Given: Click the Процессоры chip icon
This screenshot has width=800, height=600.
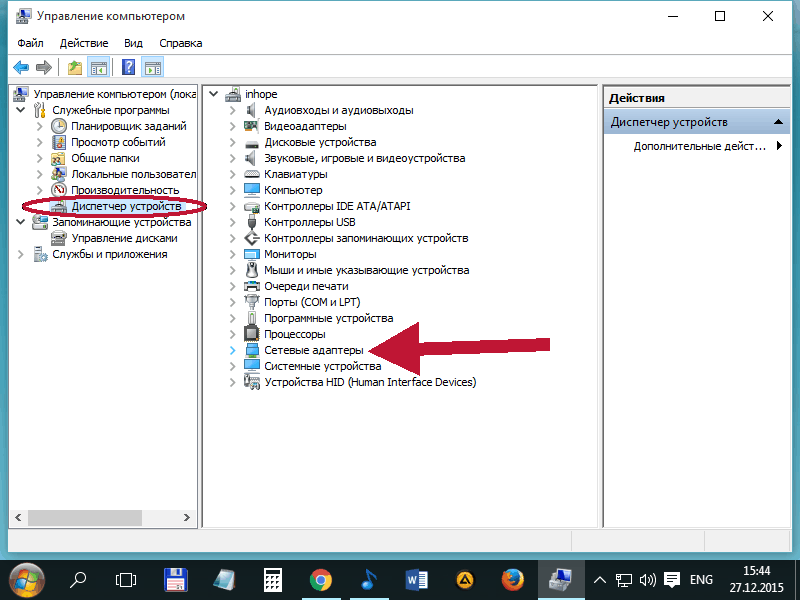Looking at the screenshot, I should [x=252, y=334].
